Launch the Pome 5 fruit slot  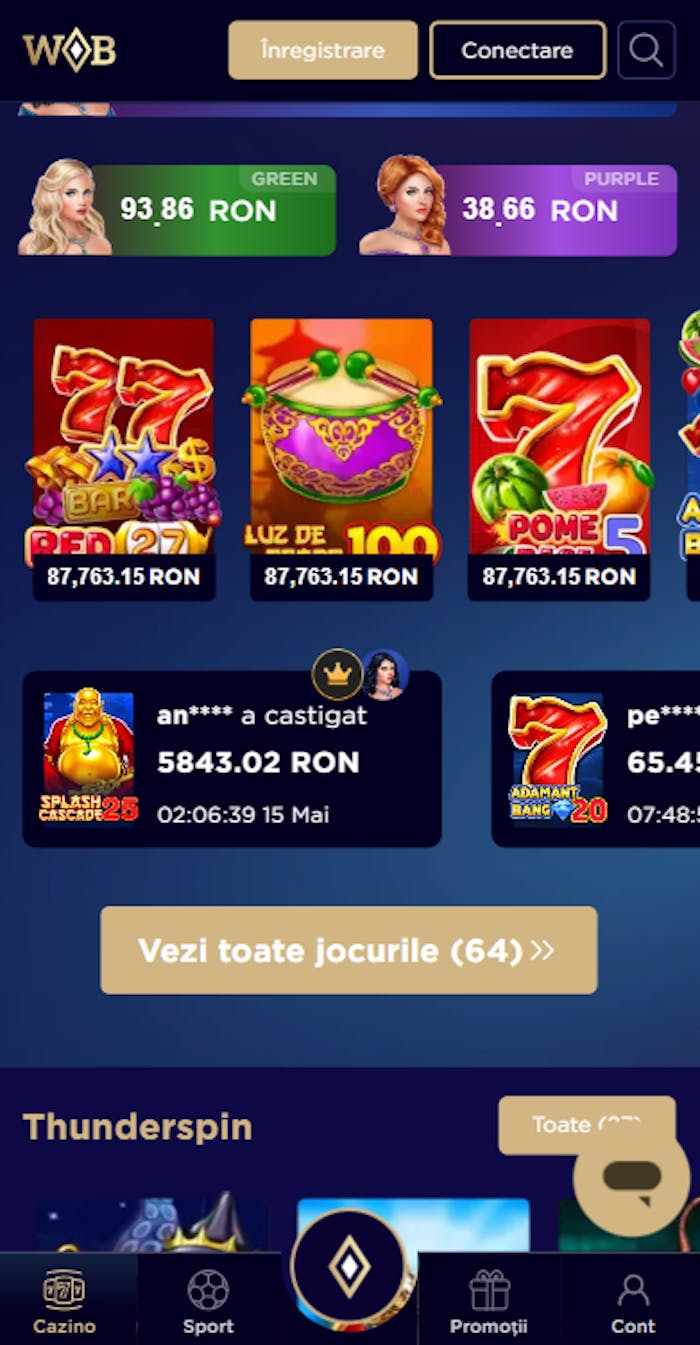560,459
